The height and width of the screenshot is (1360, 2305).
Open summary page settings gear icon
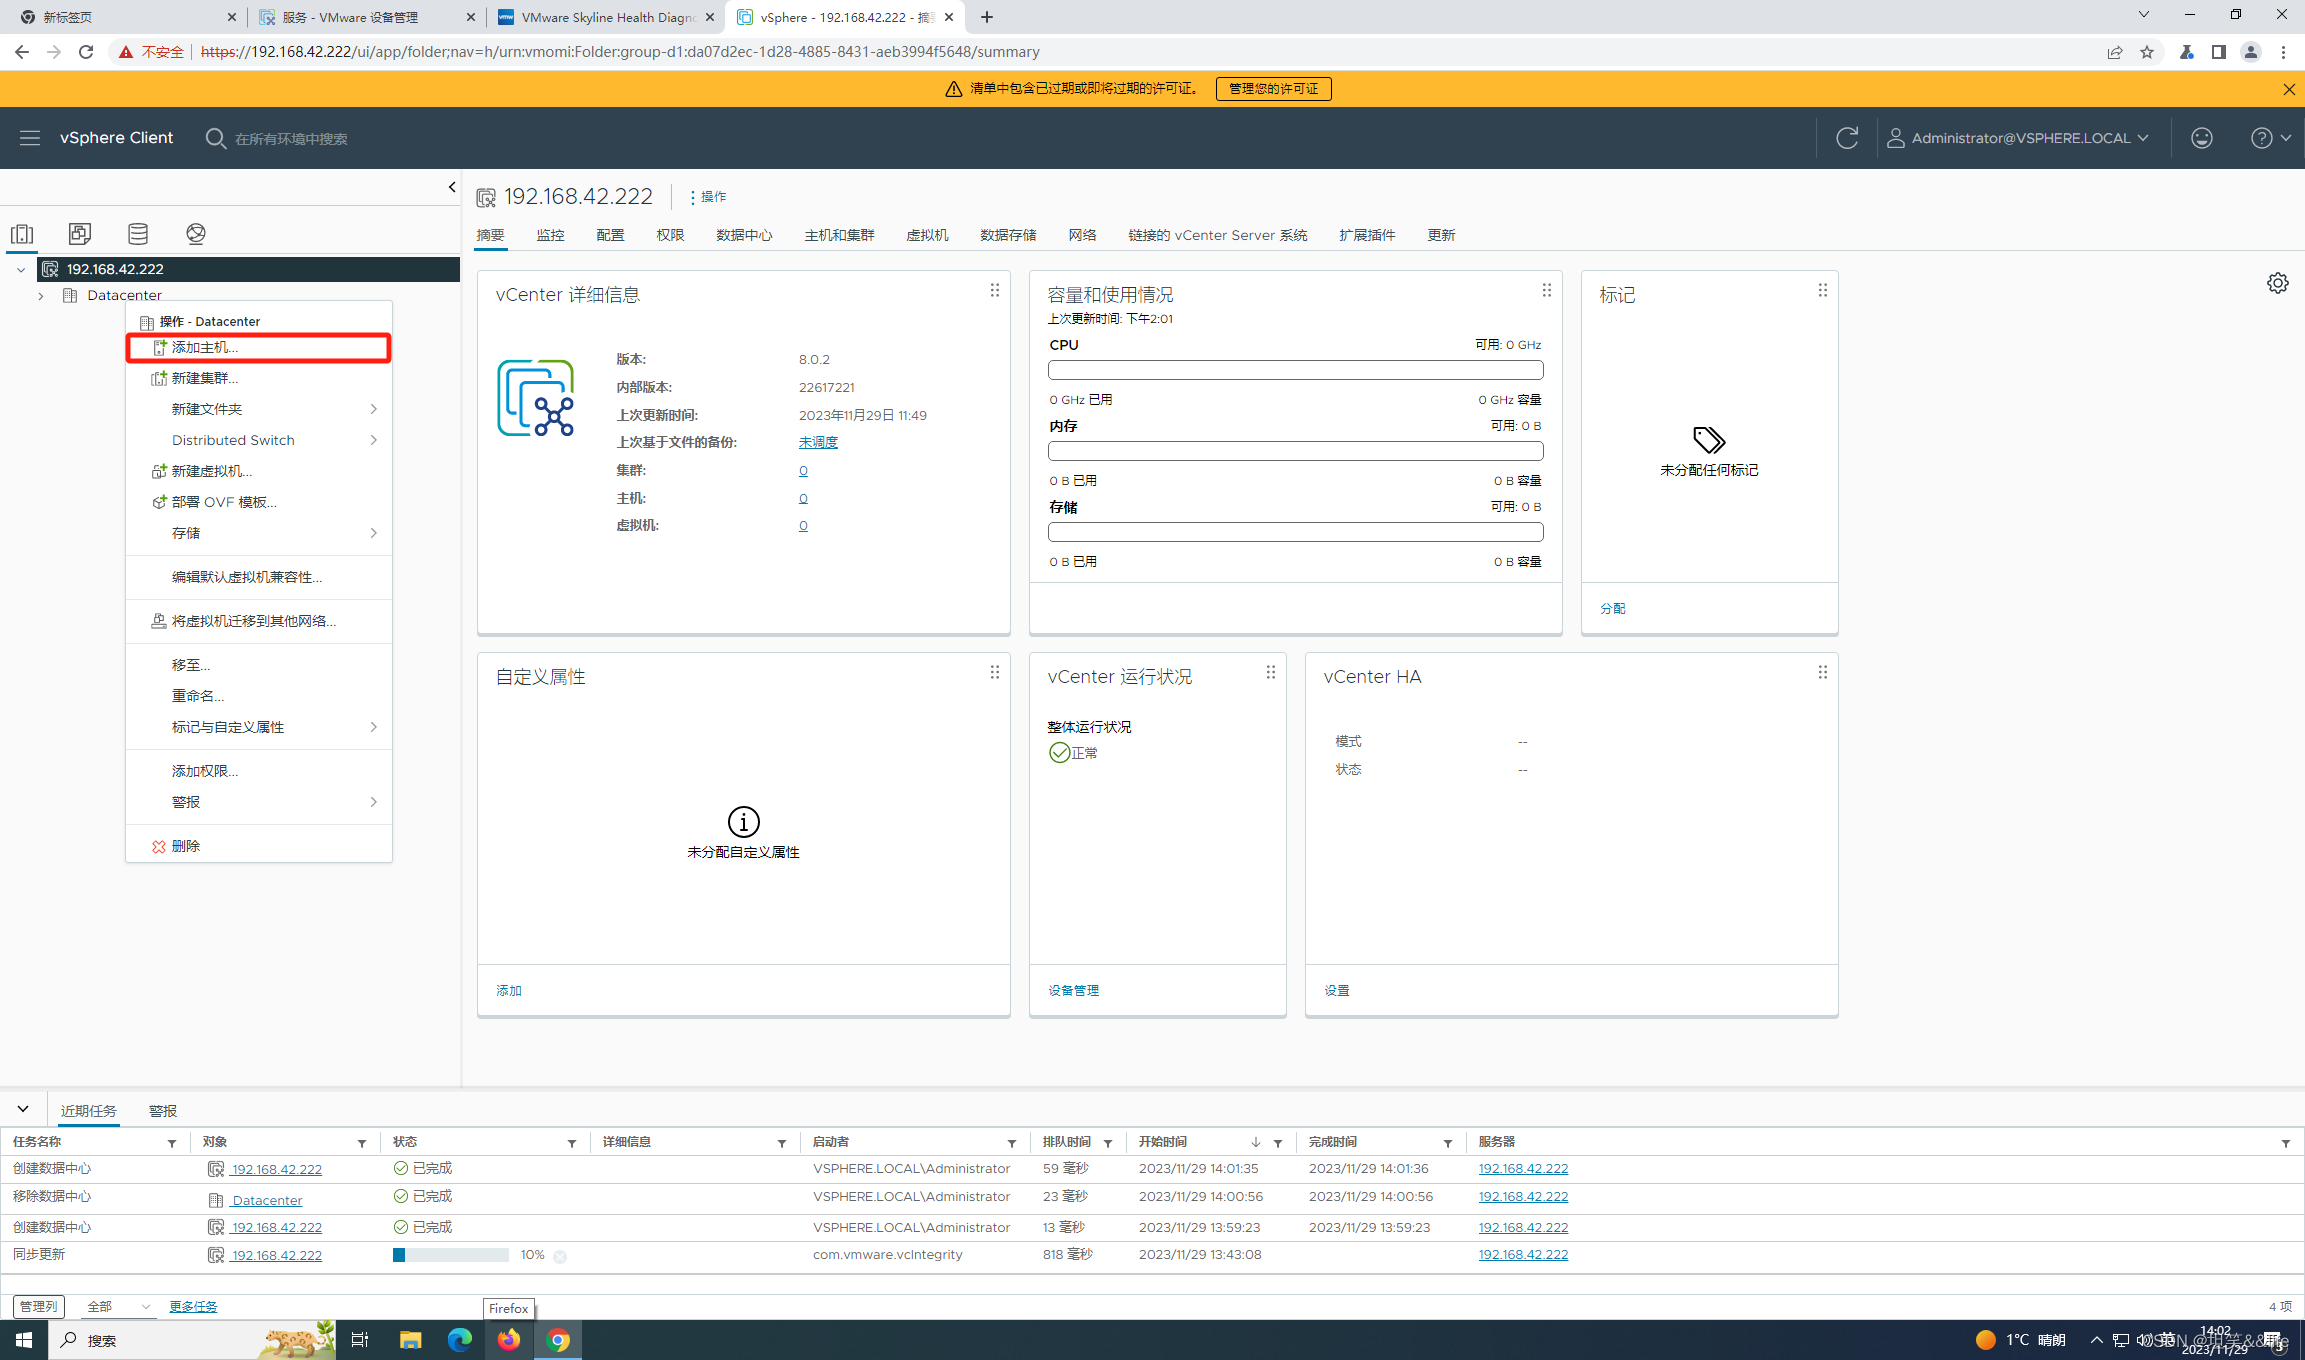click(2277, 283)
